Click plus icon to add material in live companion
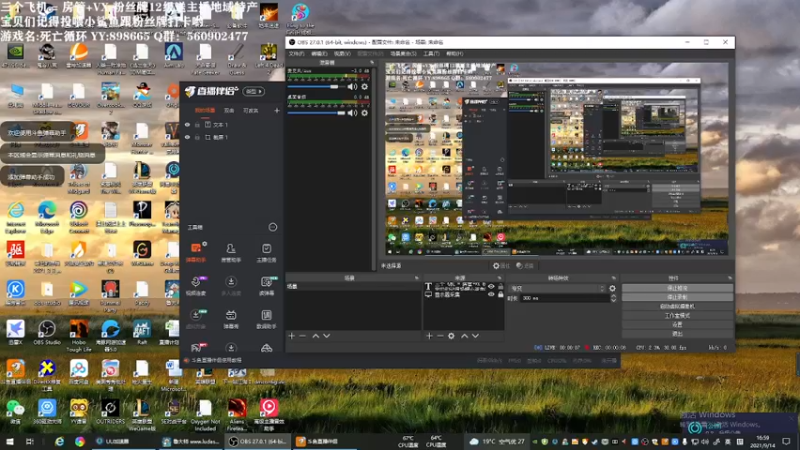This screenshot has width=800, height=450. pos(277,110)
